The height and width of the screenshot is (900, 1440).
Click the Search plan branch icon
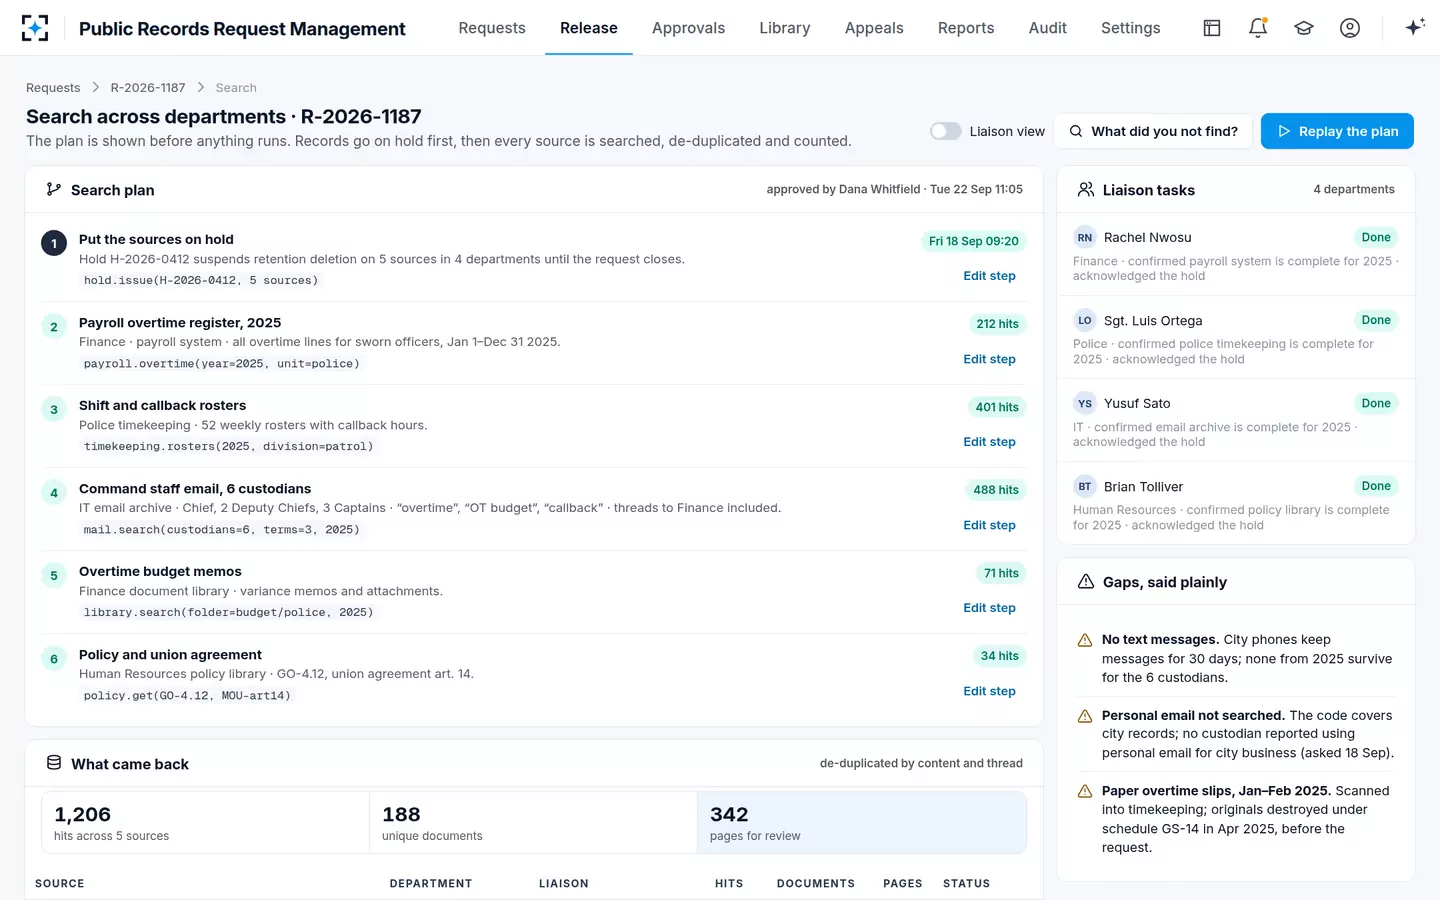(54, 190)
